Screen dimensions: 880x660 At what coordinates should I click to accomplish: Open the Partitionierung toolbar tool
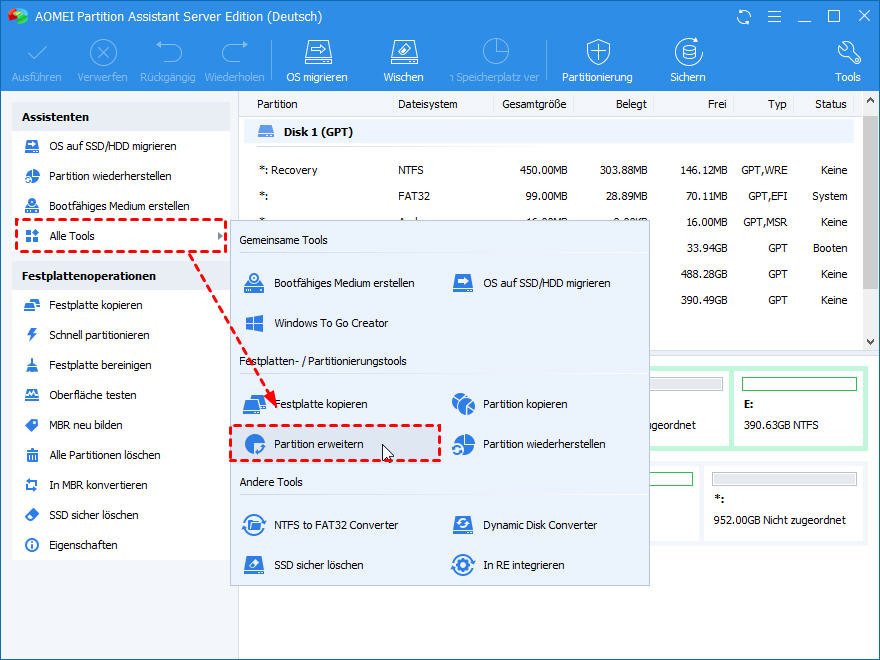pyautogui.click(x=597, y=61)
